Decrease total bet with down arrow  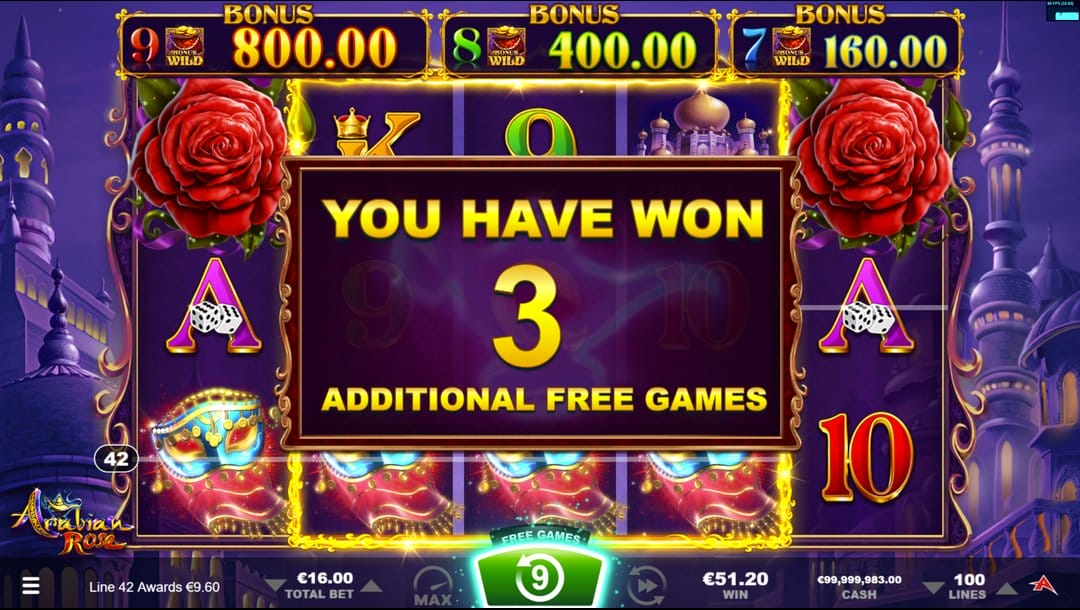(275, 587)
